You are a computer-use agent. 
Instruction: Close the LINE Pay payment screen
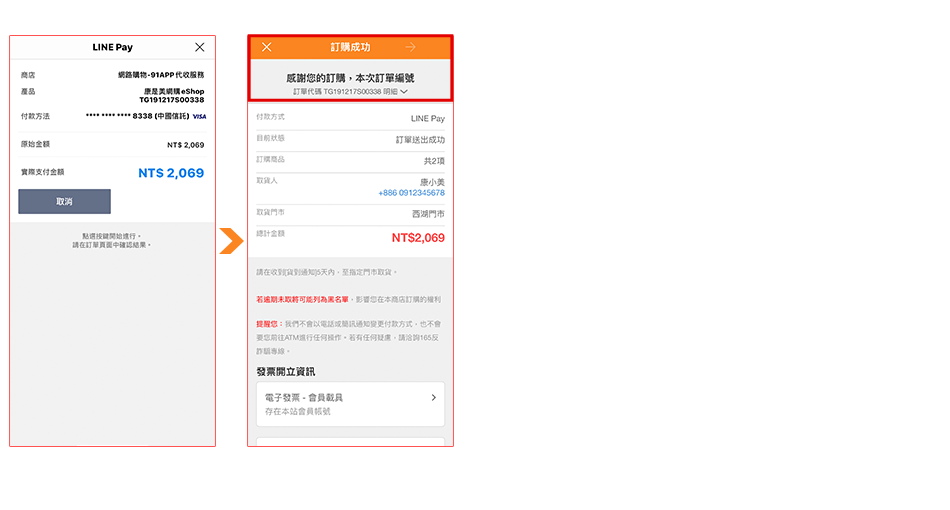click(199, 47)
